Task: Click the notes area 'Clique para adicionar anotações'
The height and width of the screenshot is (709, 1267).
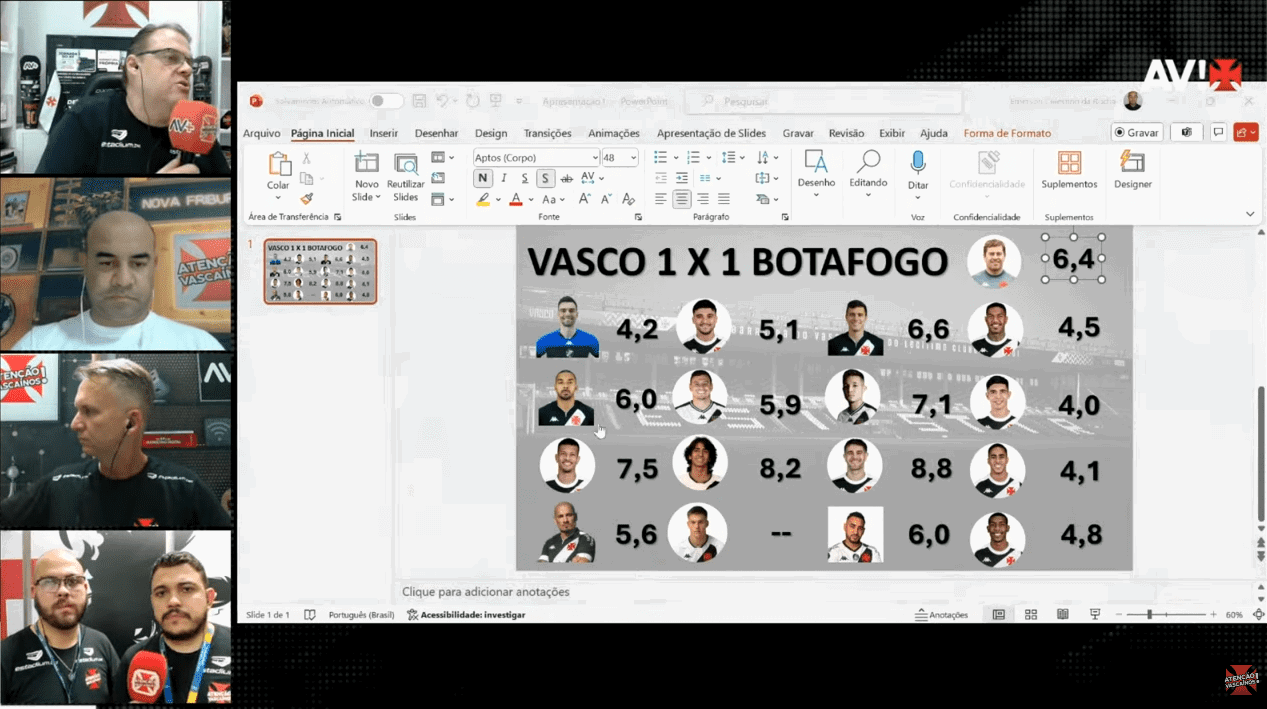Action: (486, 591)
